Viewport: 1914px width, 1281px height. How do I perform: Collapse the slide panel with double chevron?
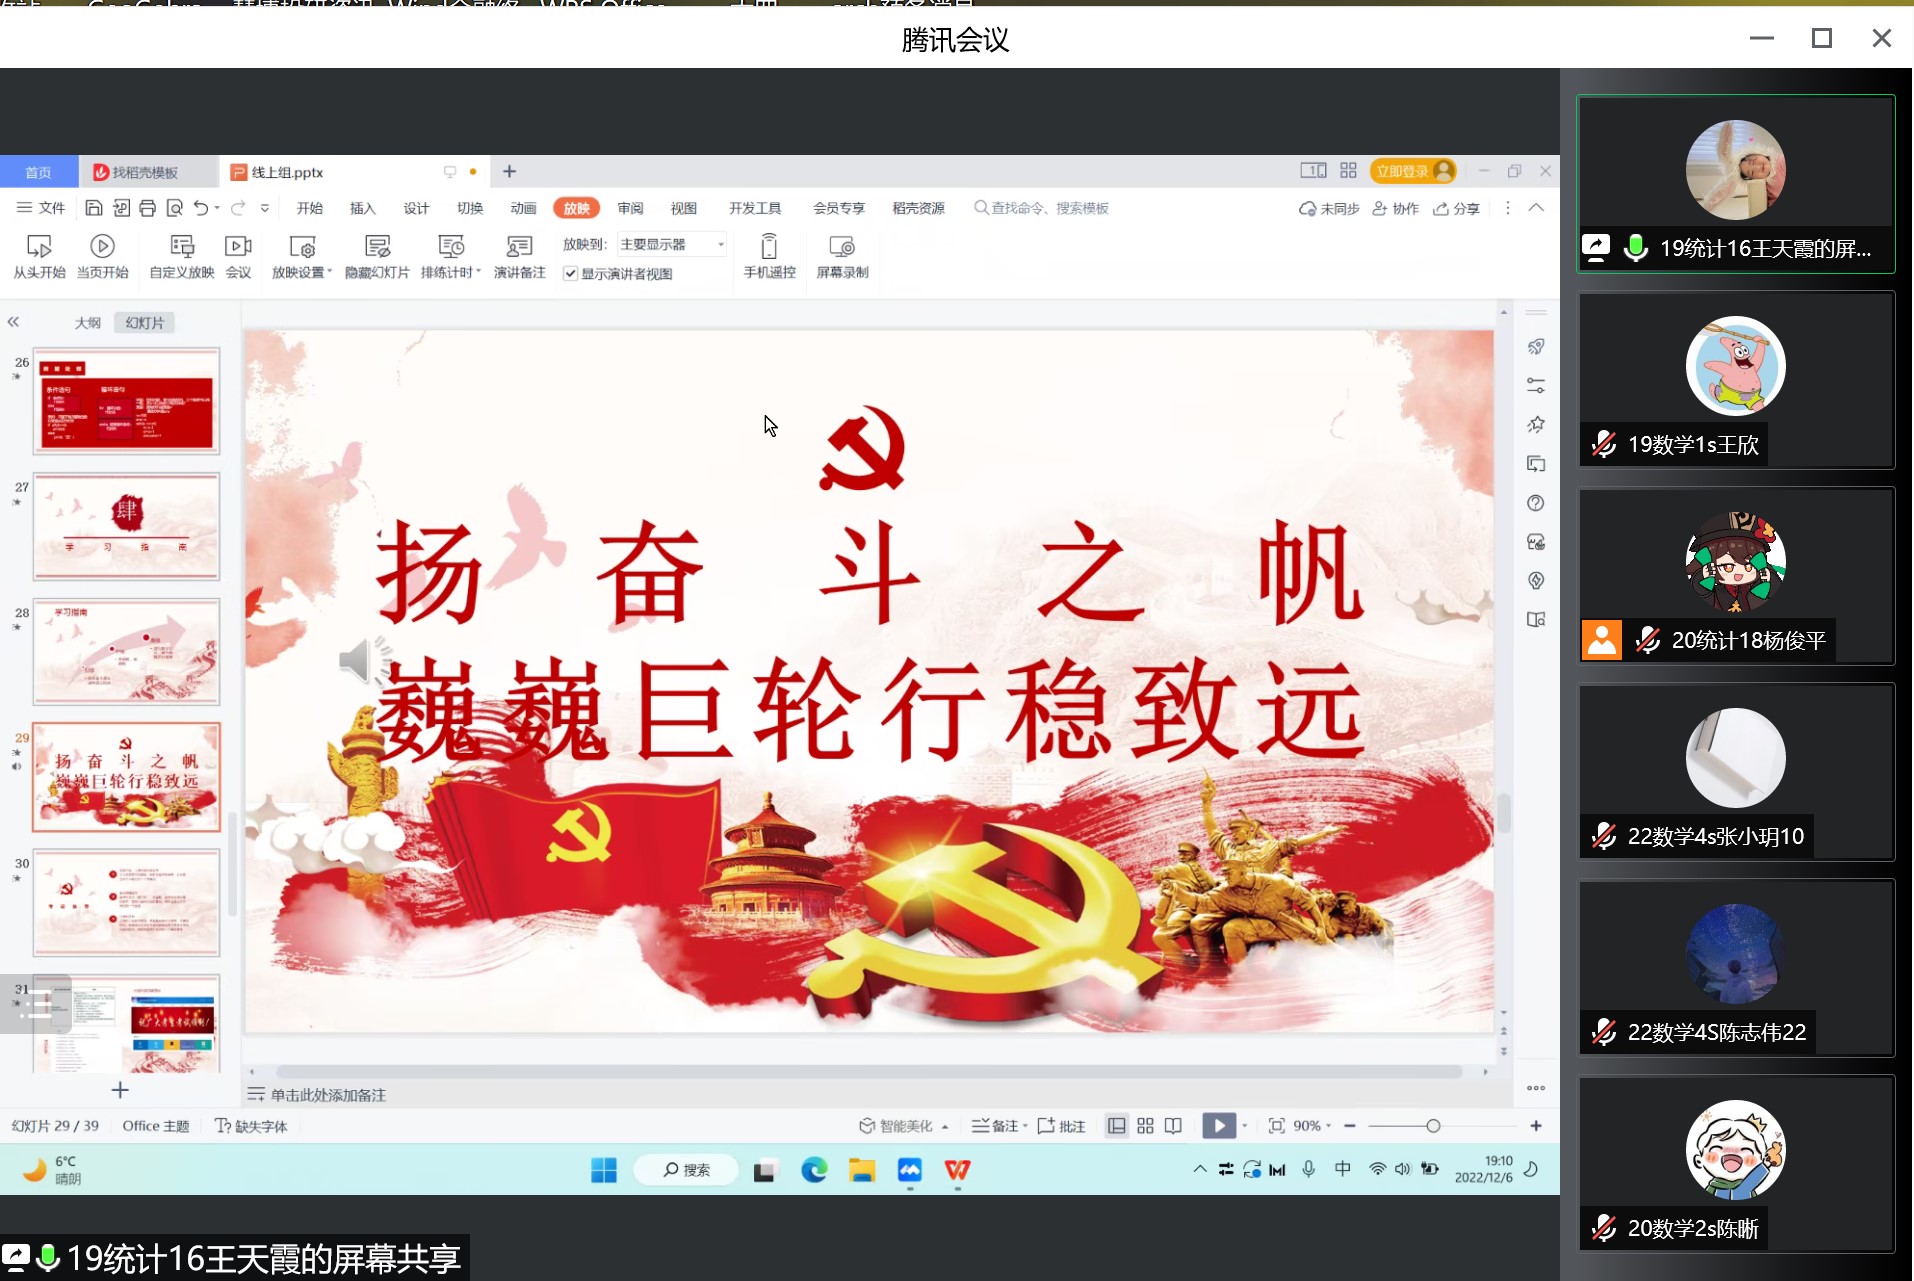point(13,322)
